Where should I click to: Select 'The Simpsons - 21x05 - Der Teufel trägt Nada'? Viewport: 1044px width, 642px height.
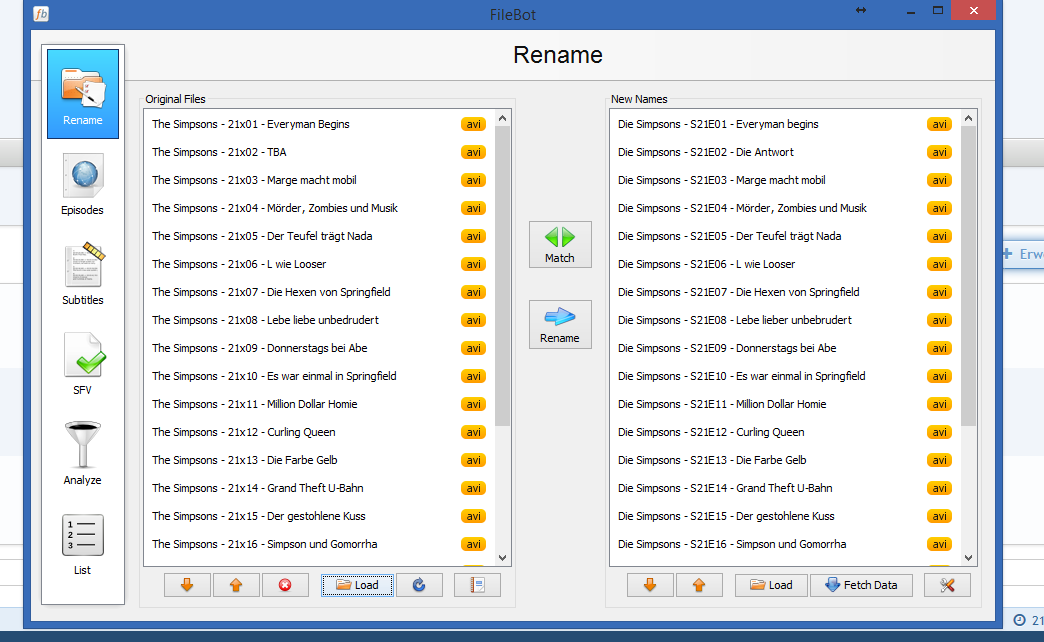(320, 236)
